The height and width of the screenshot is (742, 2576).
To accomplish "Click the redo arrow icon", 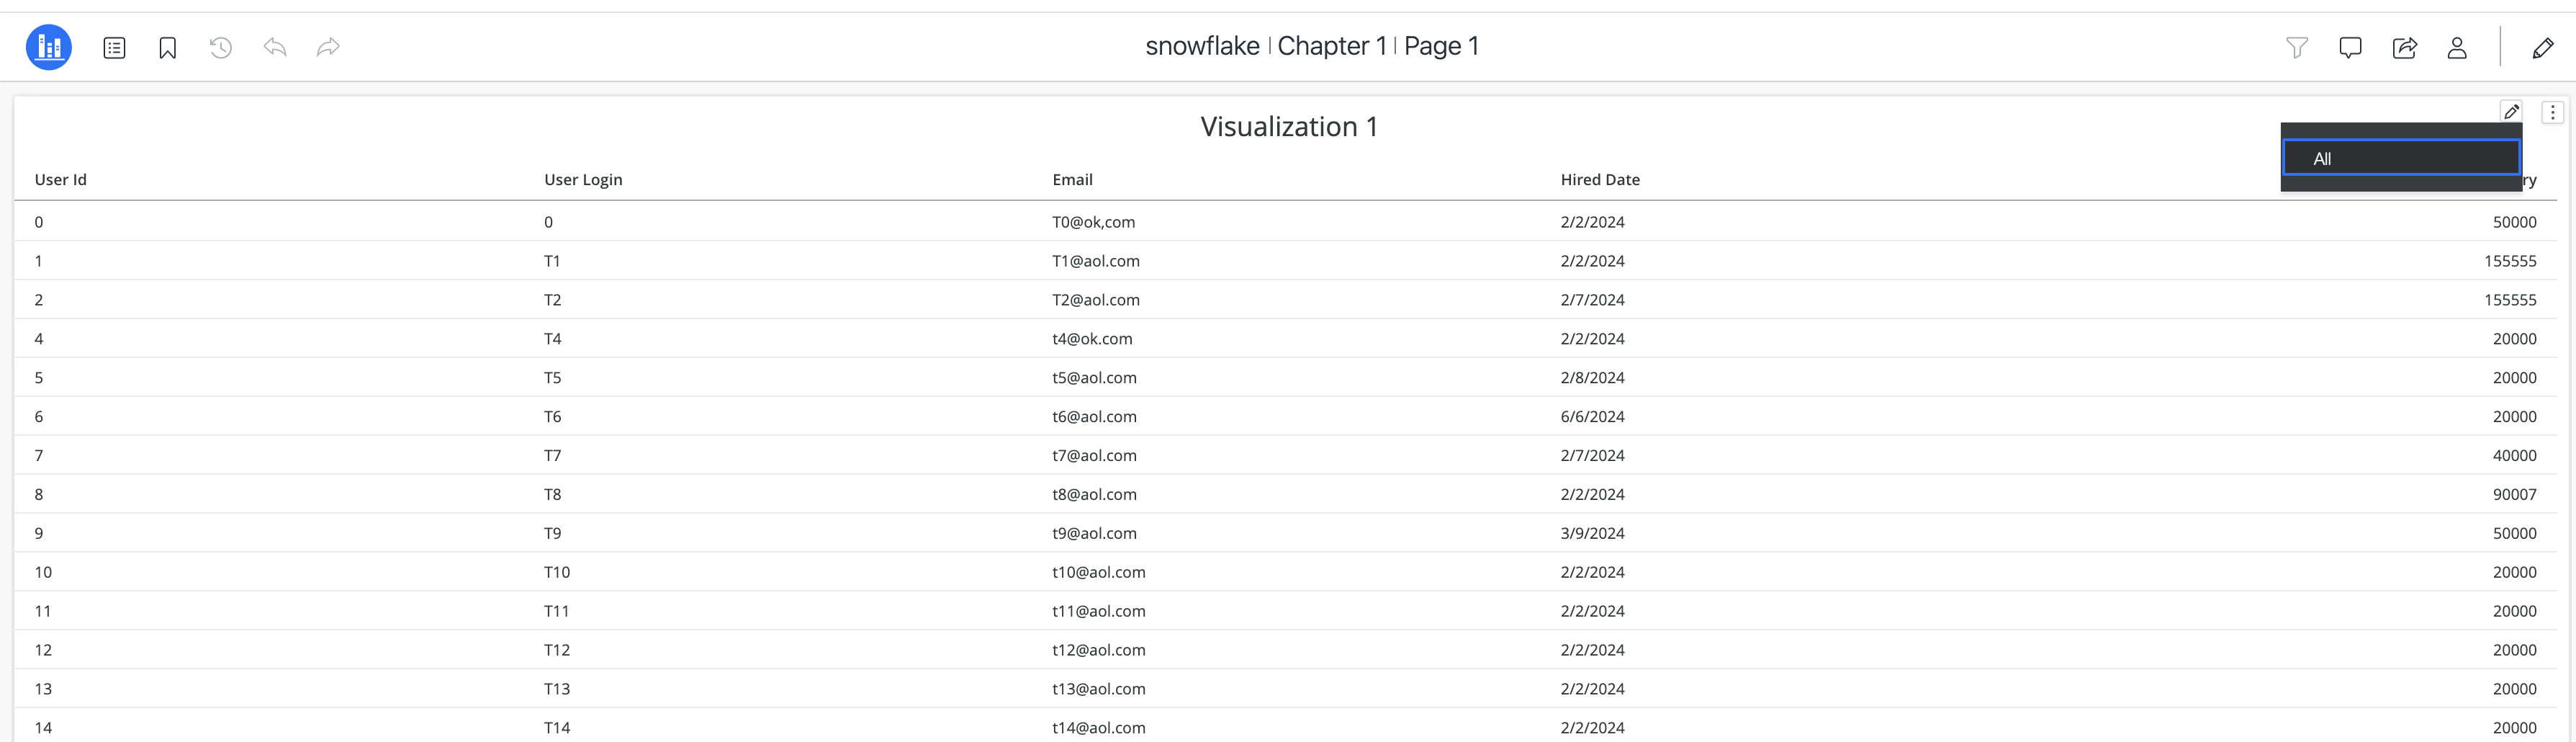I will click(x=328, y=47).
